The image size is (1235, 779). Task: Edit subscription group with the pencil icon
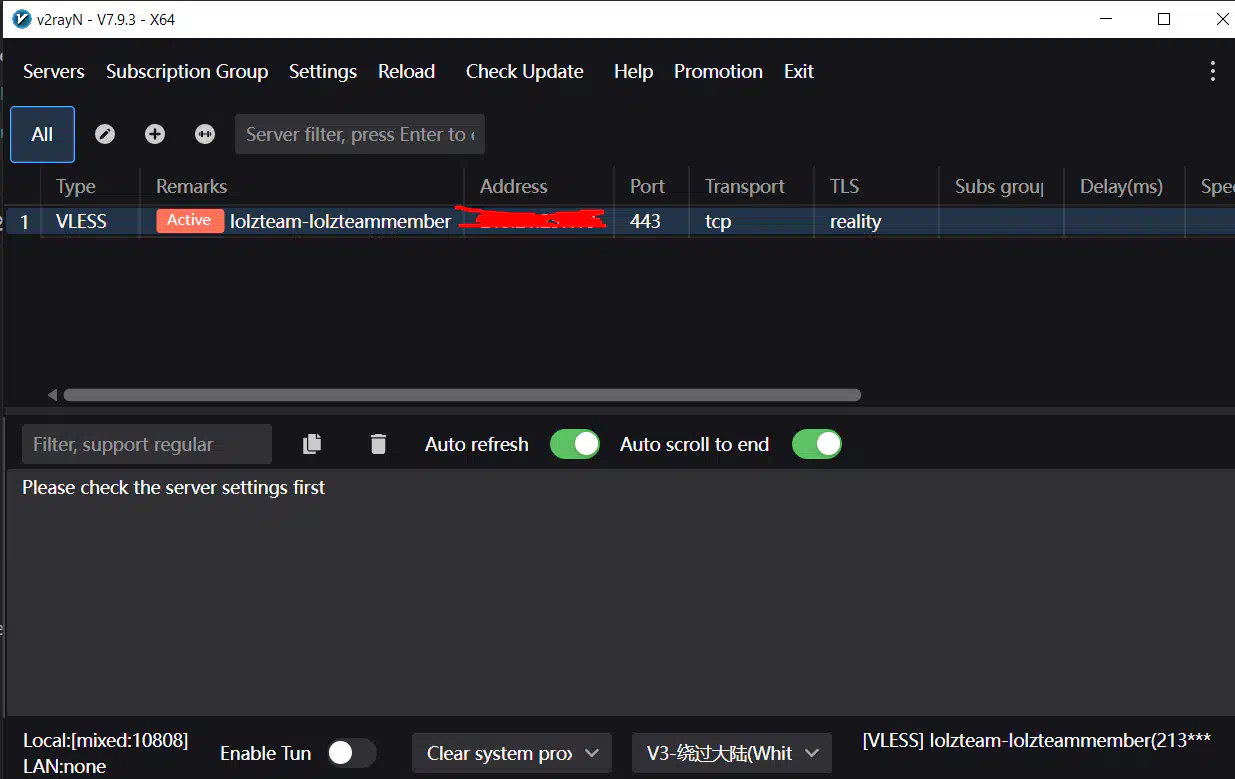(x=105, y=134)
